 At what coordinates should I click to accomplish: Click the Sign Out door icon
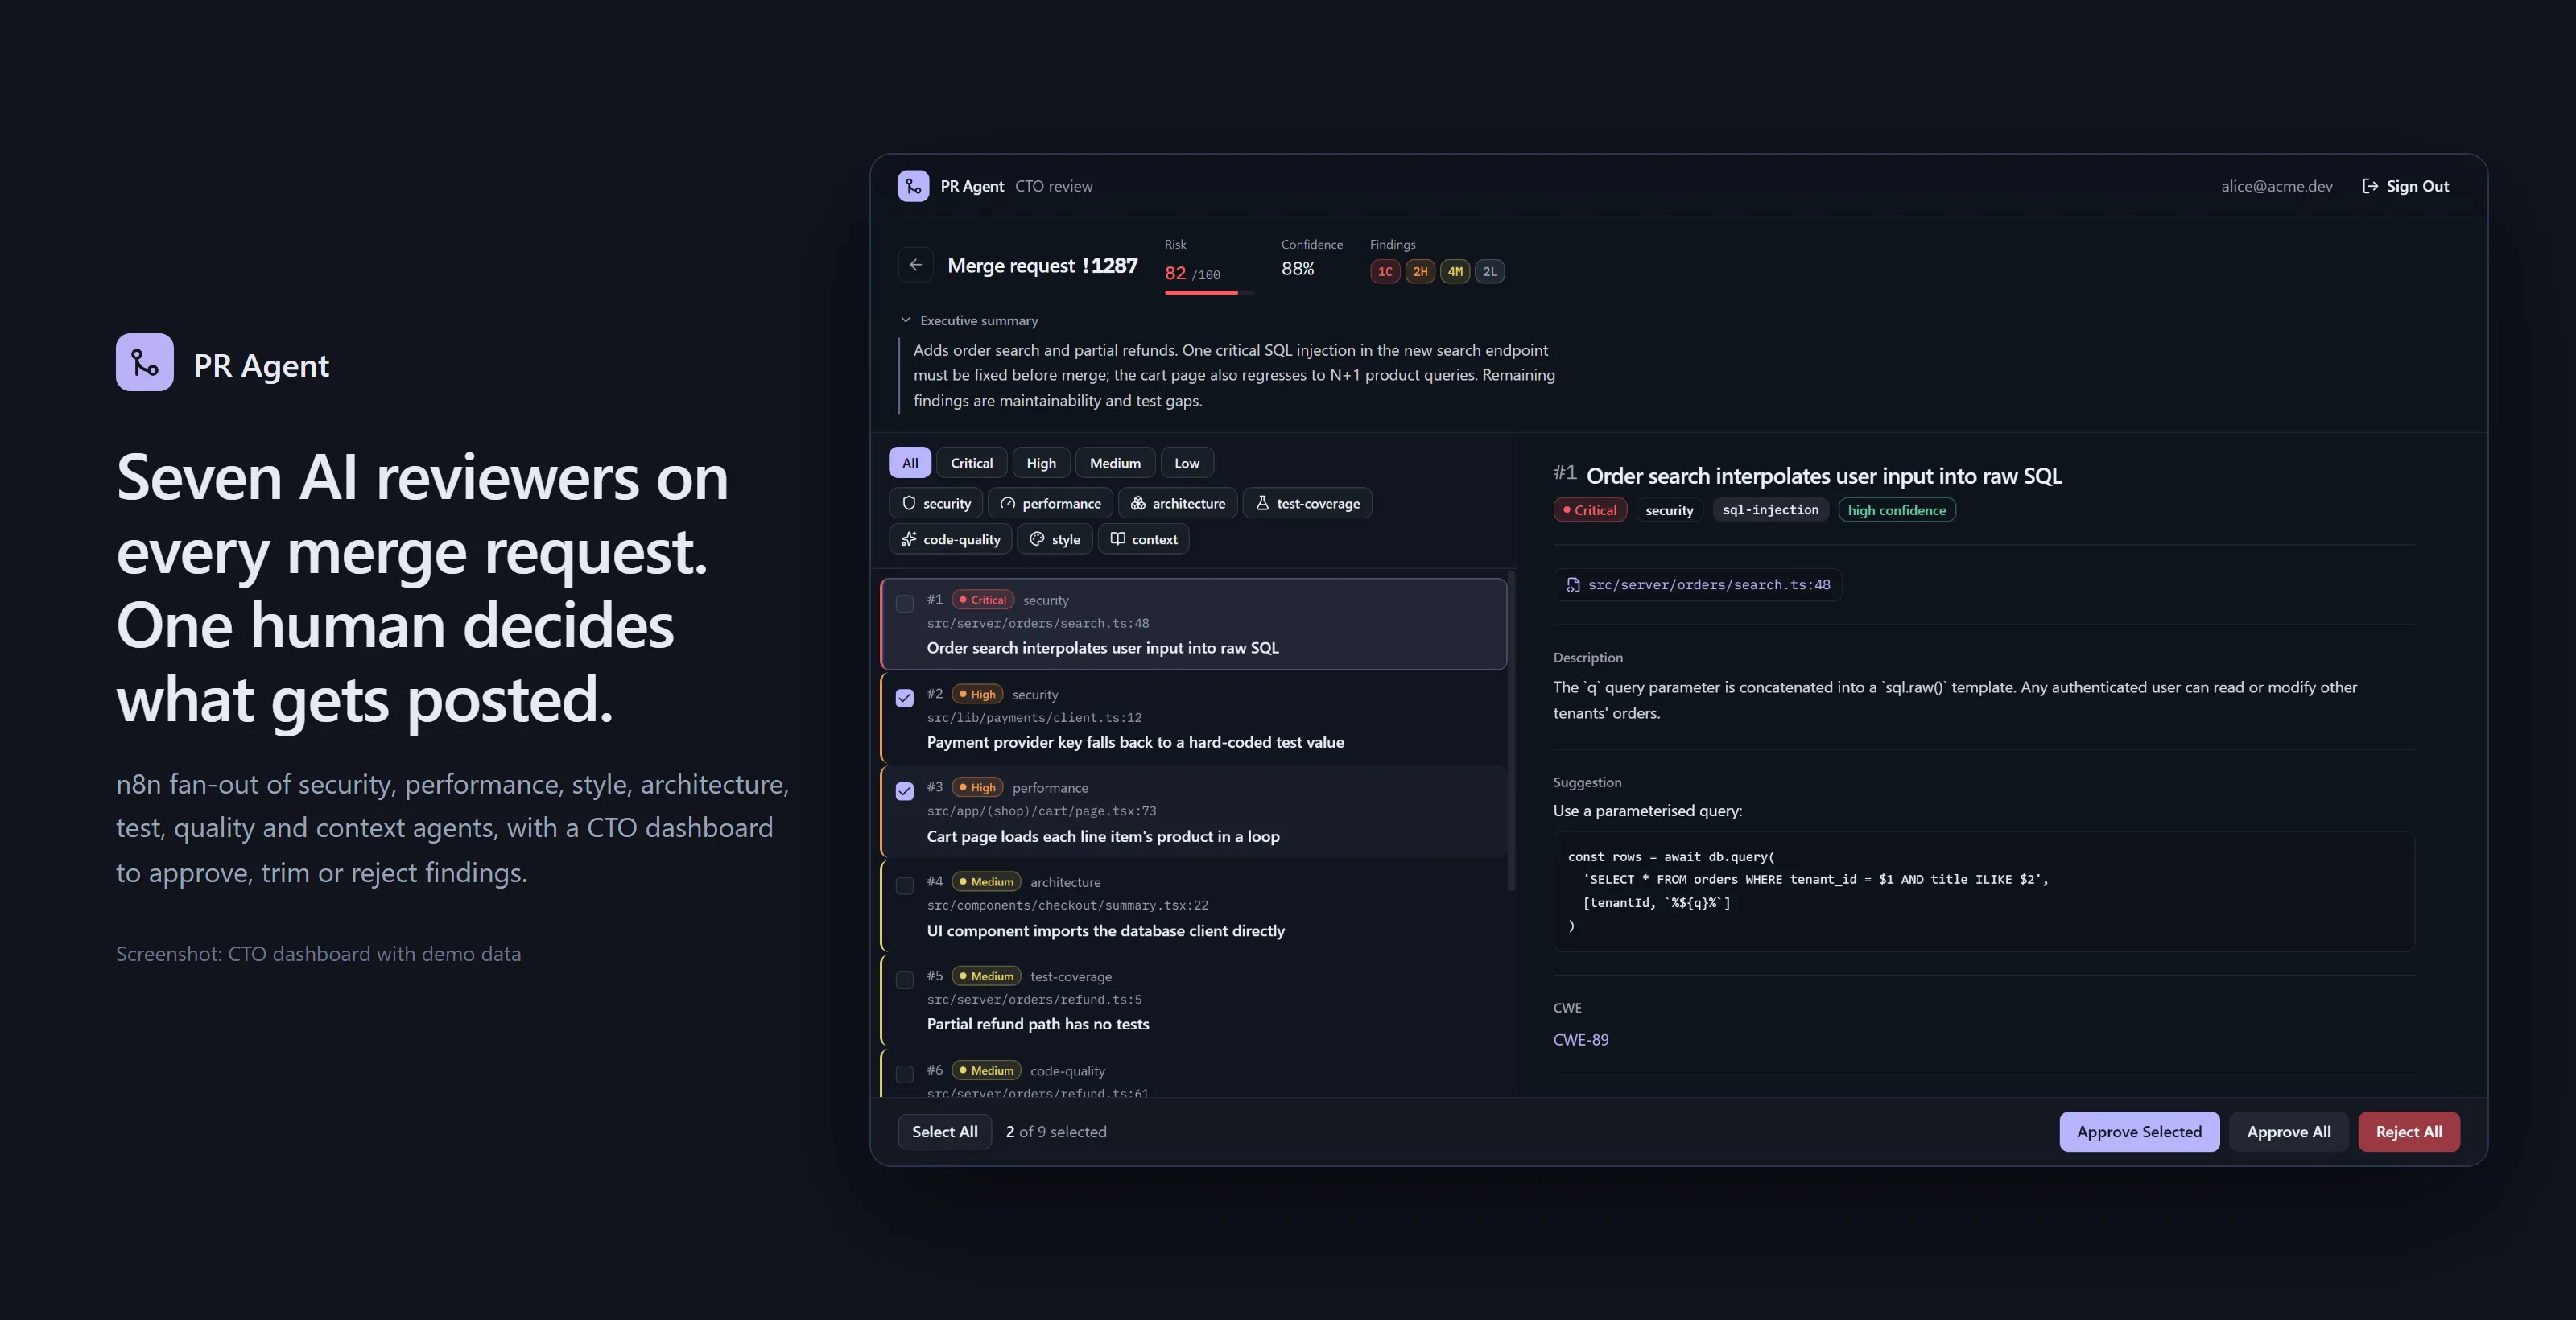click(x=2369, y=186)
